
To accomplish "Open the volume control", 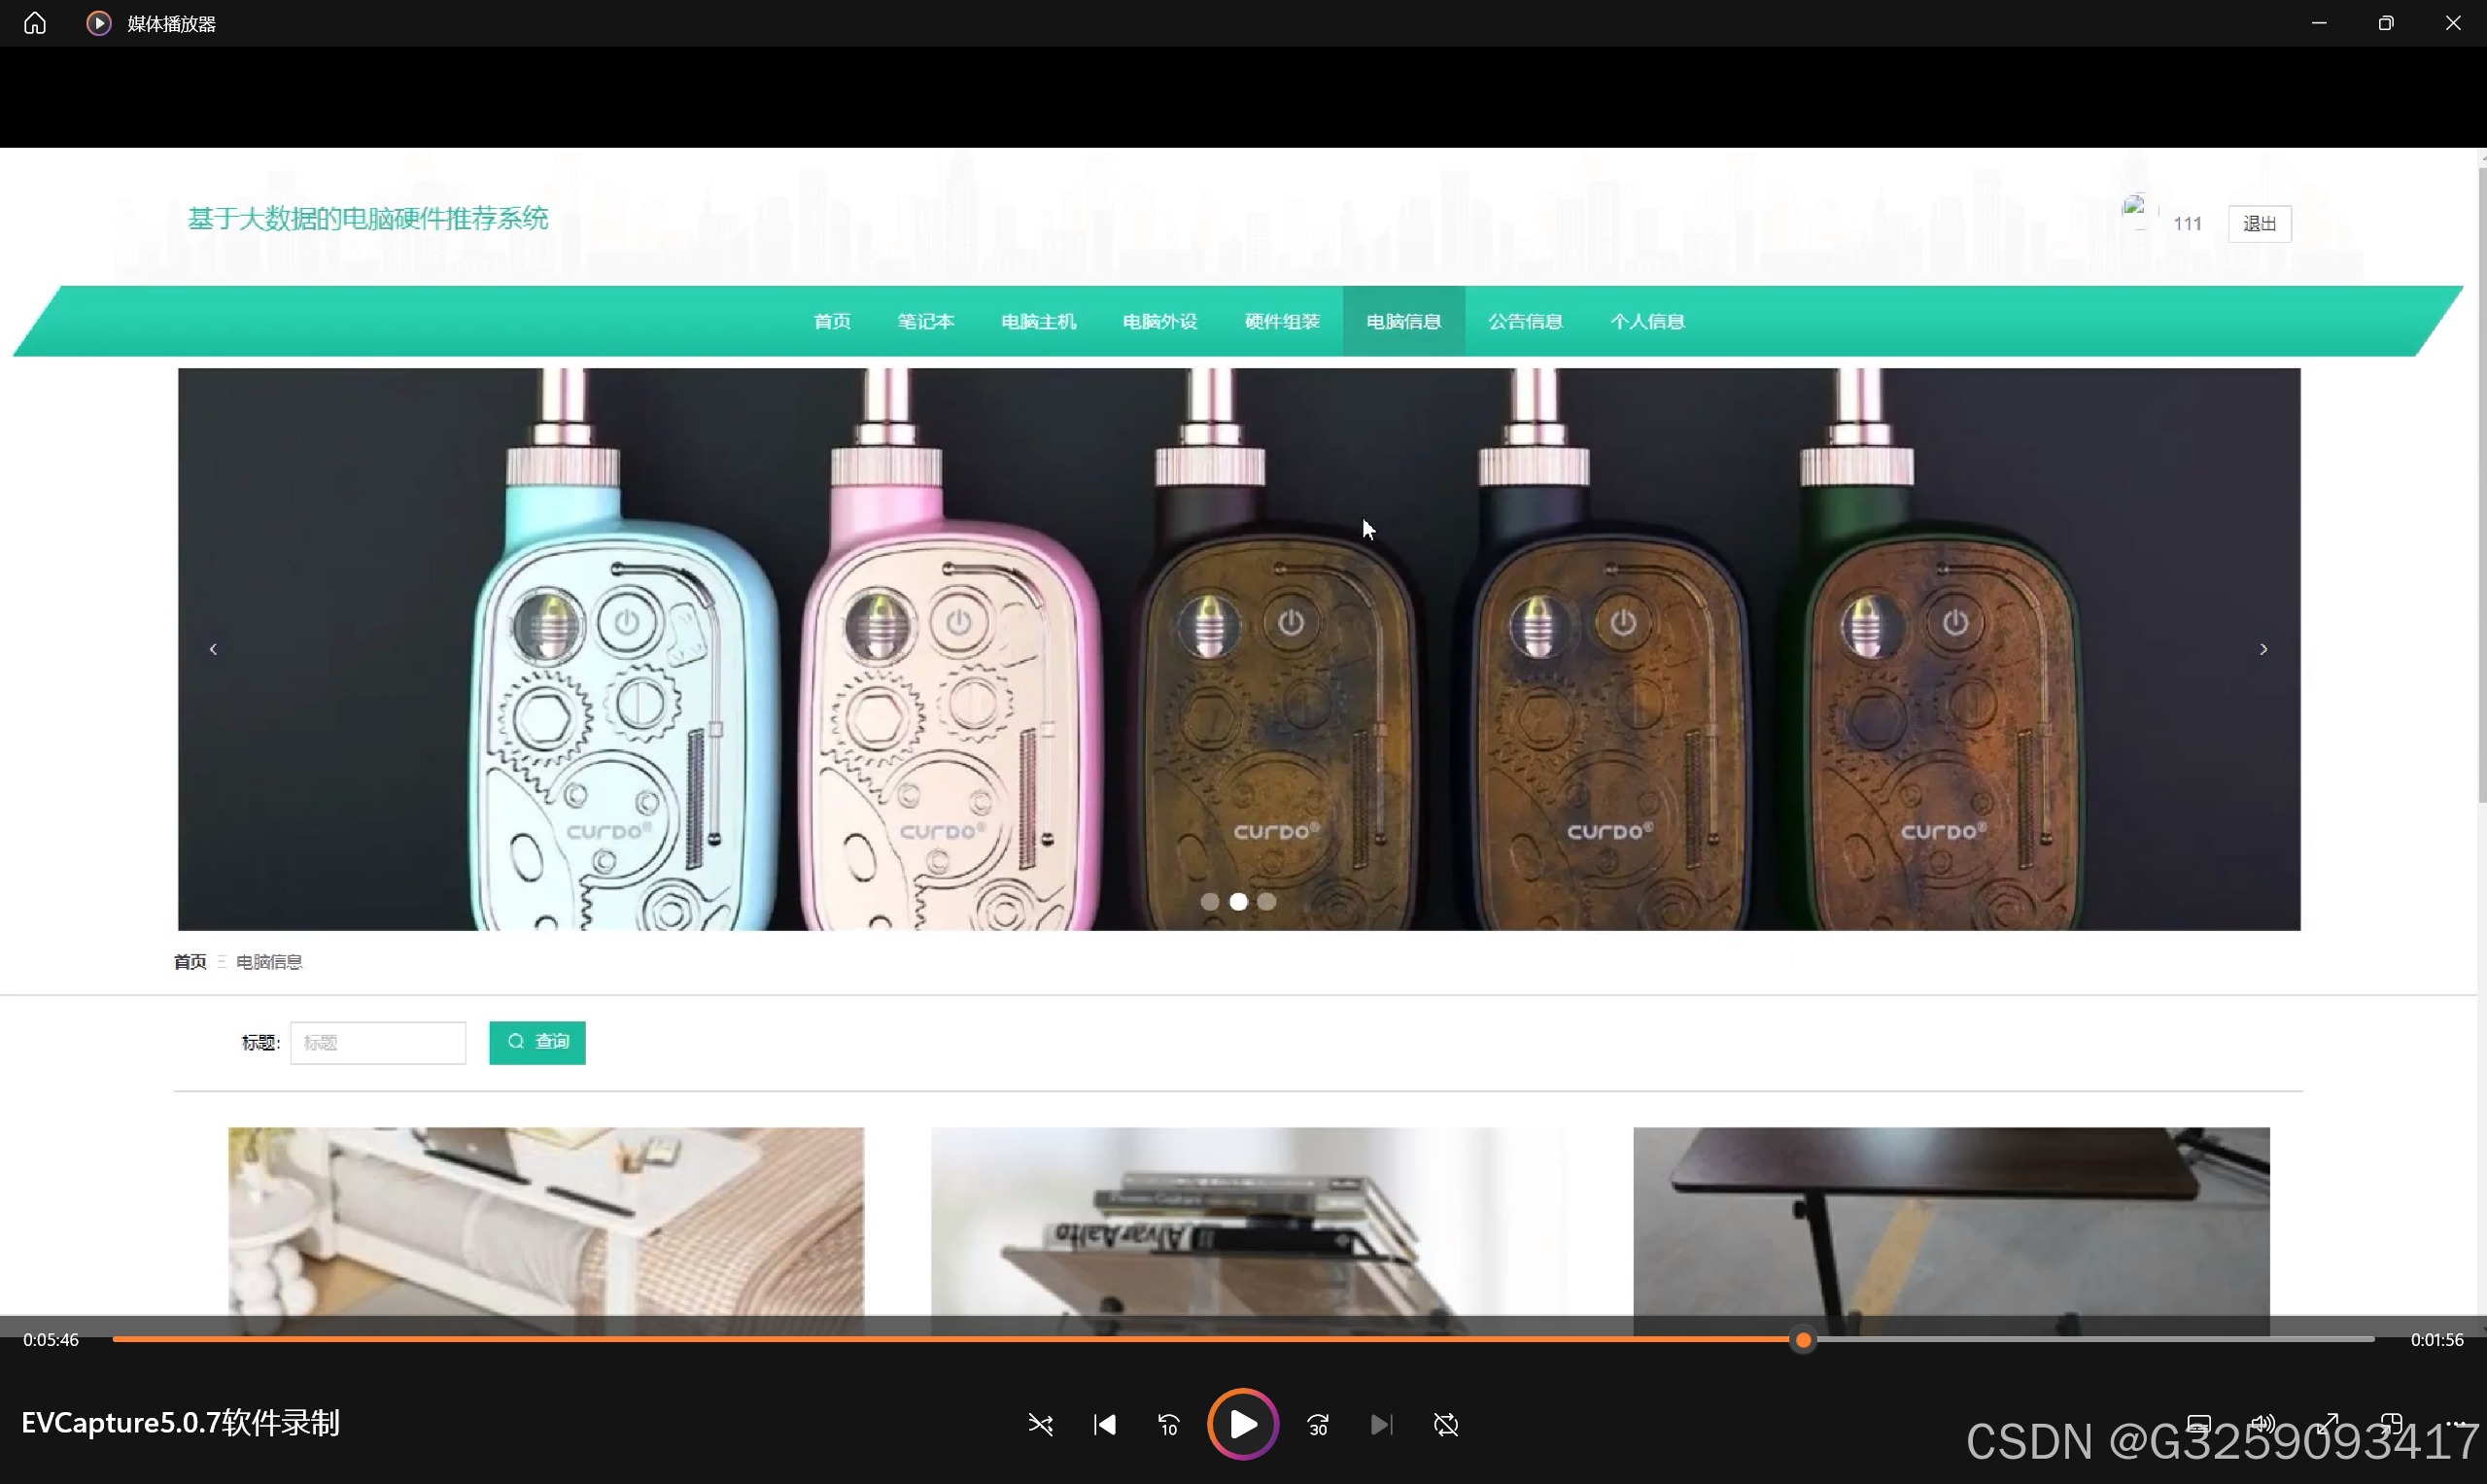I will [2263, 1424].
